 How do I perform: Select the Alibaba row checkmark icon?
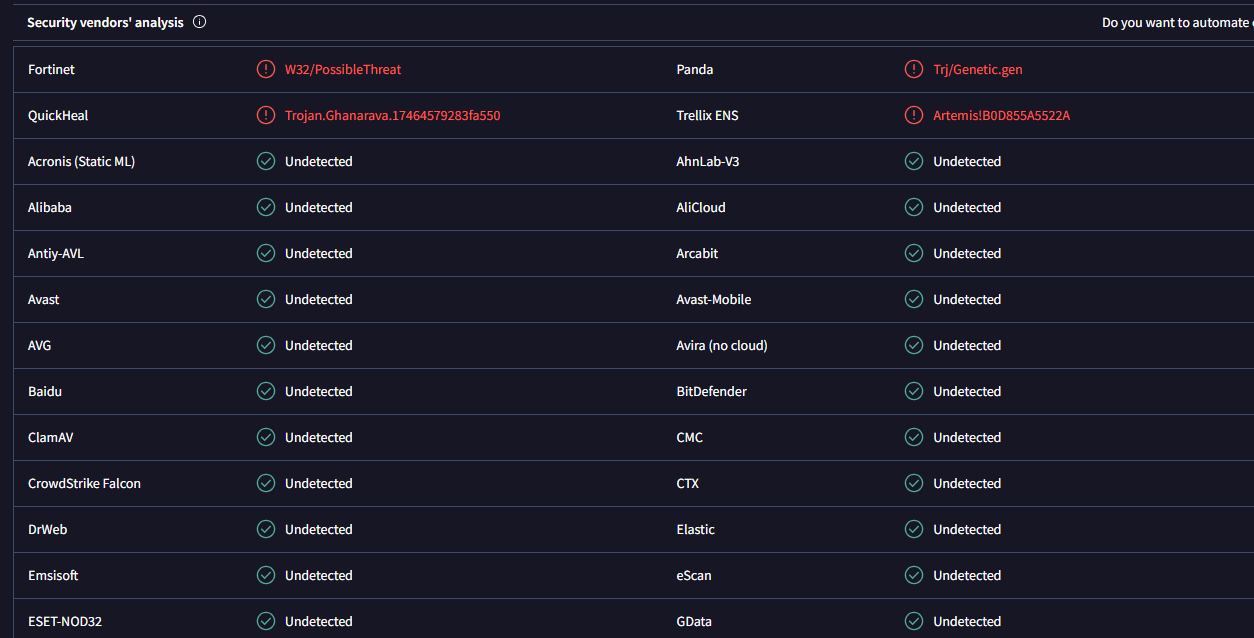tap(266, 207)
